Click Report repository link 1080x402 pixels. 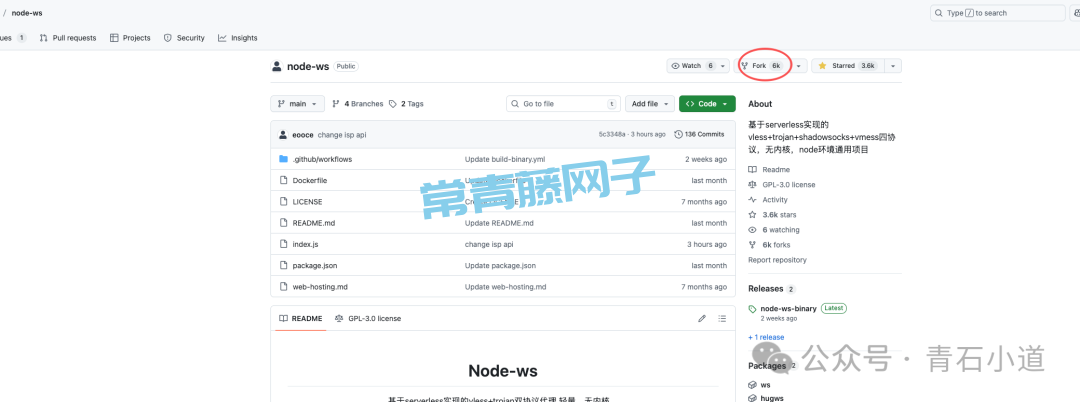(x=777, y=260)
